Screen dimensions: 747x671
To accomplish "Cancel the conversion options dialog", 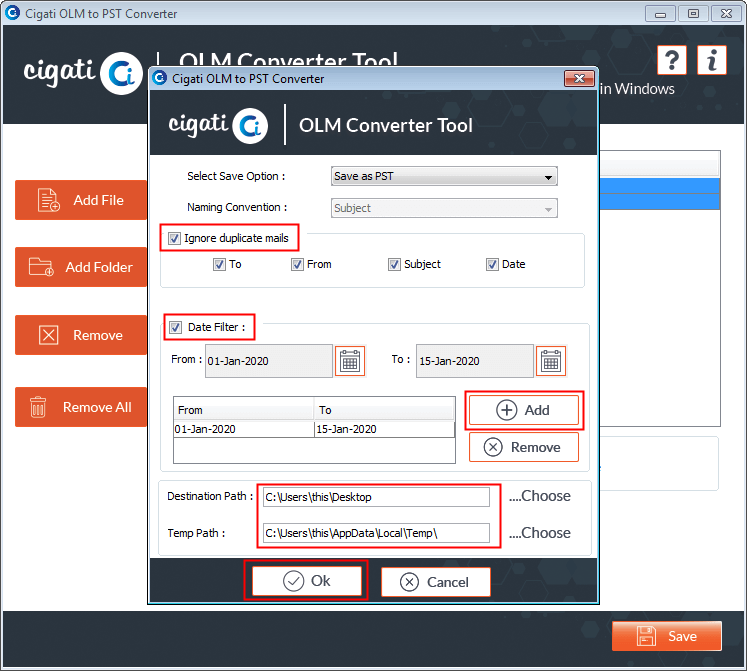I will [435, 582].
